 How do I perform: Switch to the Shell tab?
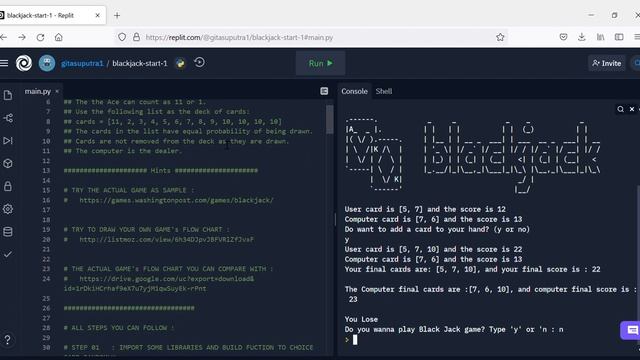[384, 91]
